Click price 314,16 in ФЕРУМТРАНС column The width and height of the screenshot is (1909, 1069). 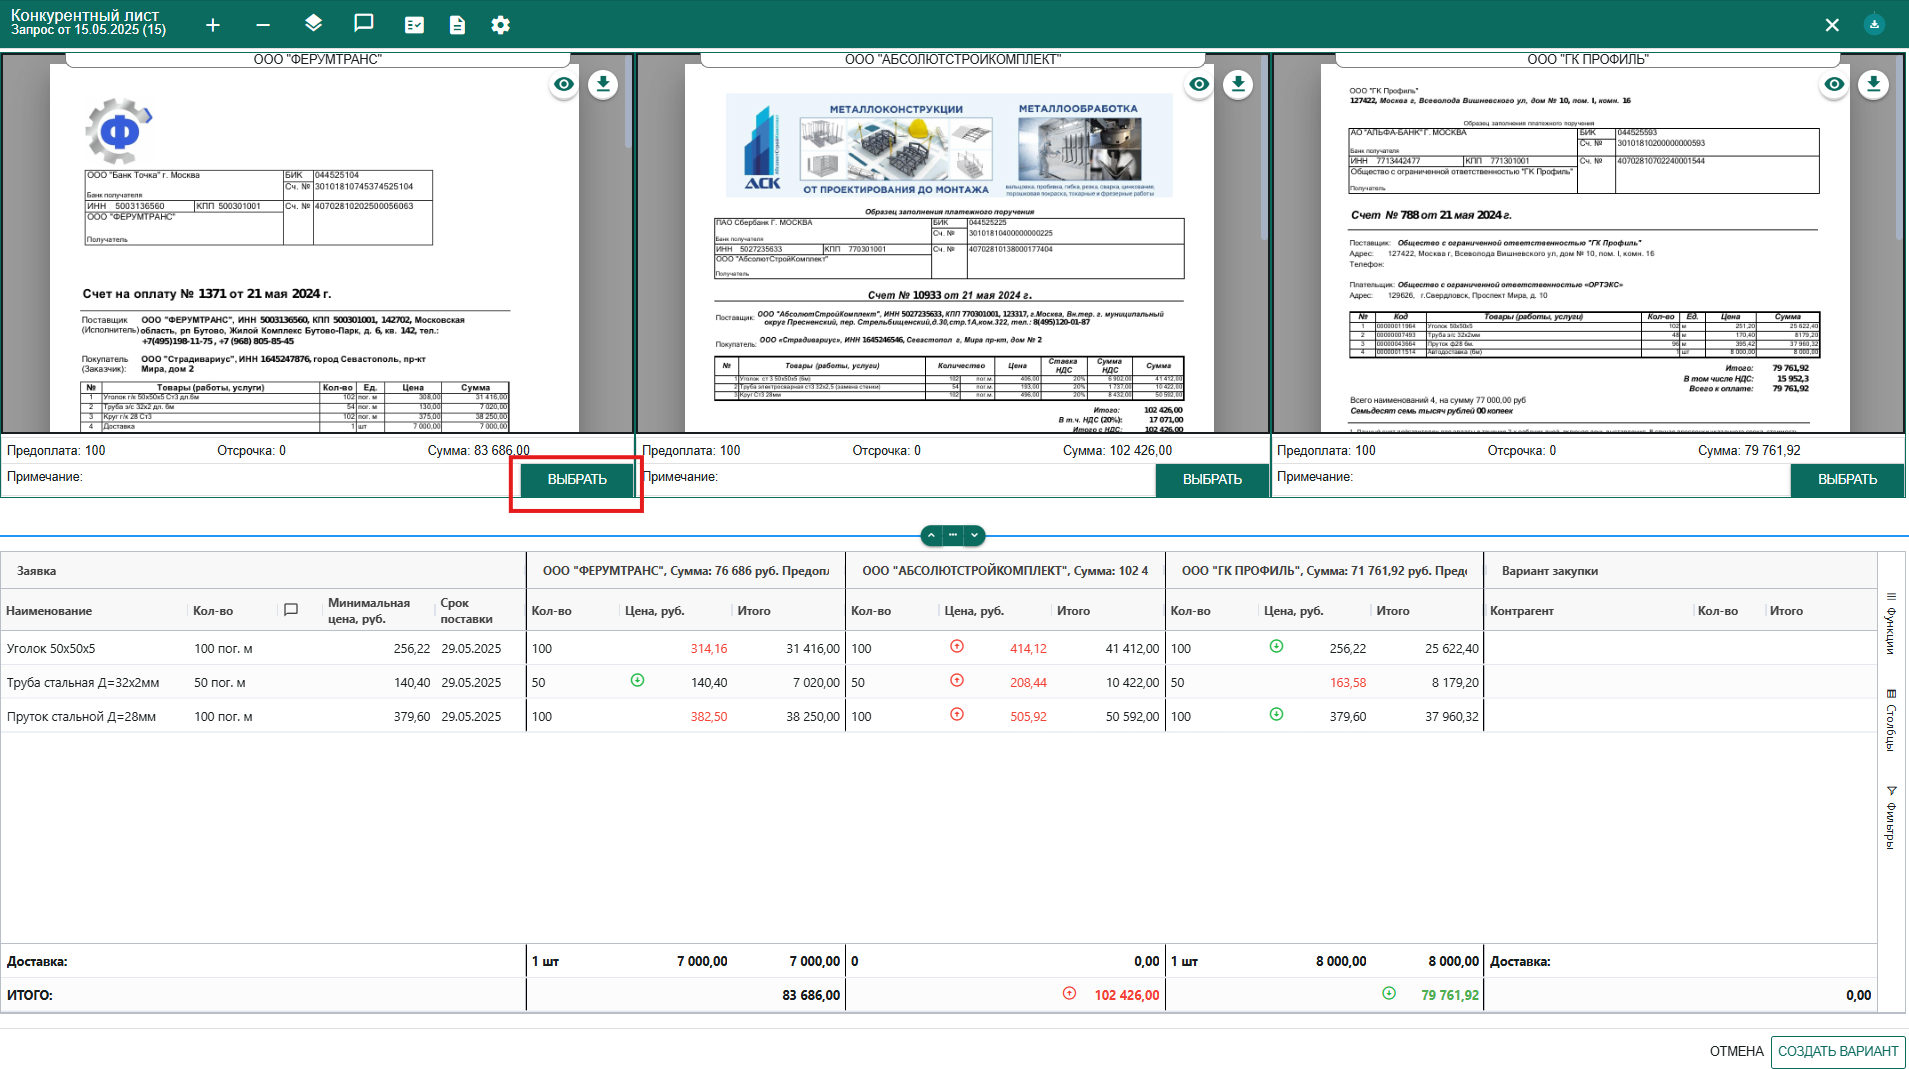(709, 649)
